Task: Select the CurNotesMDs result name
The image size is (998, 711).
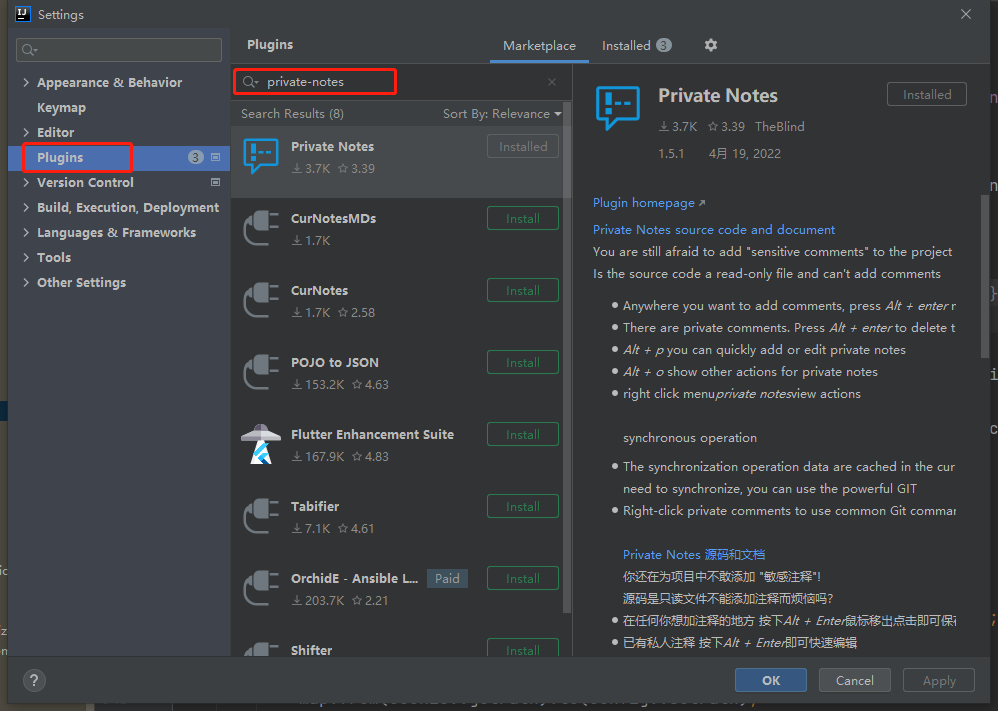Action: 334,218
